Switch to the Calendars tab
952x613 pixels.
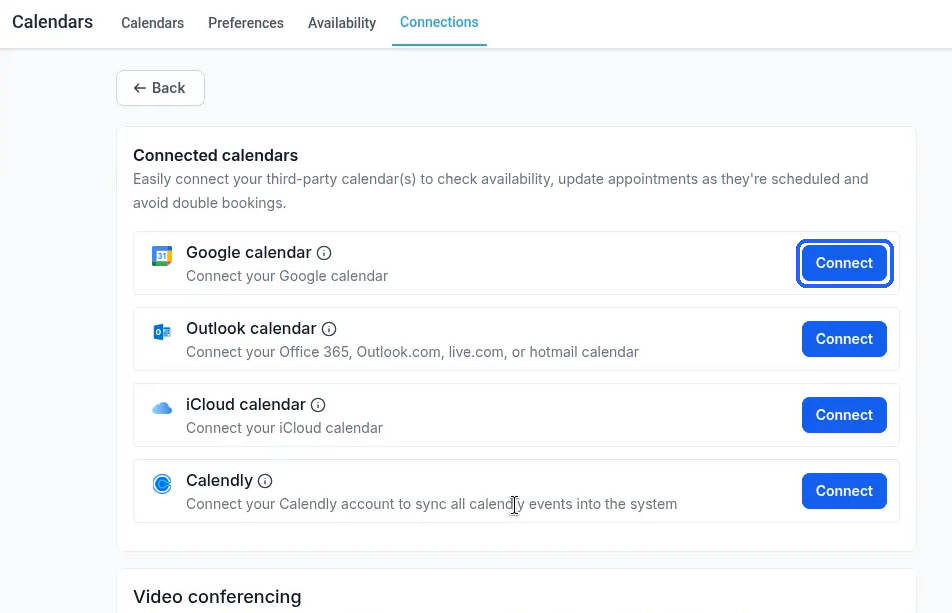(x=152, y=23)
